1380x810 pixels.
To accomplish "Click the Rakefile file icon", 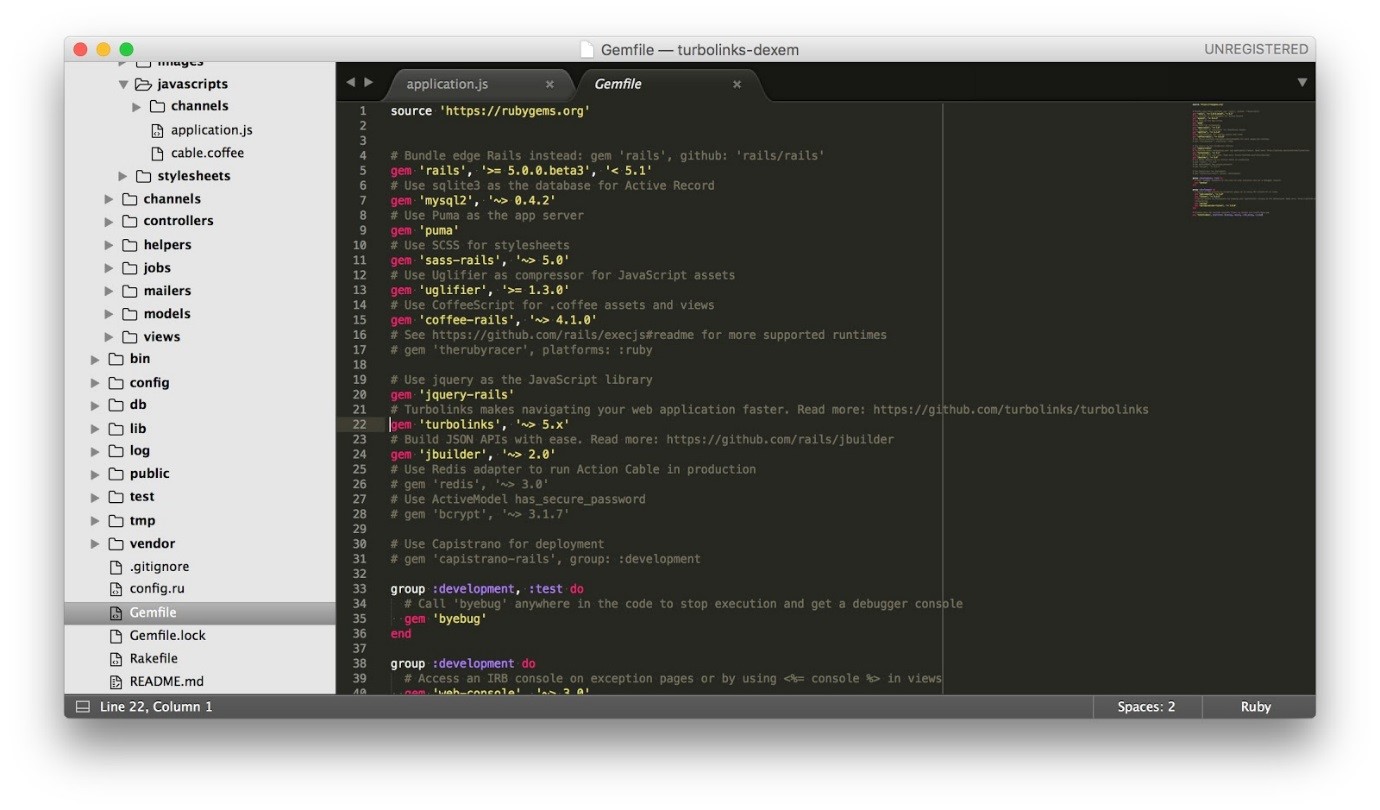I will click(x=116, y=659).
